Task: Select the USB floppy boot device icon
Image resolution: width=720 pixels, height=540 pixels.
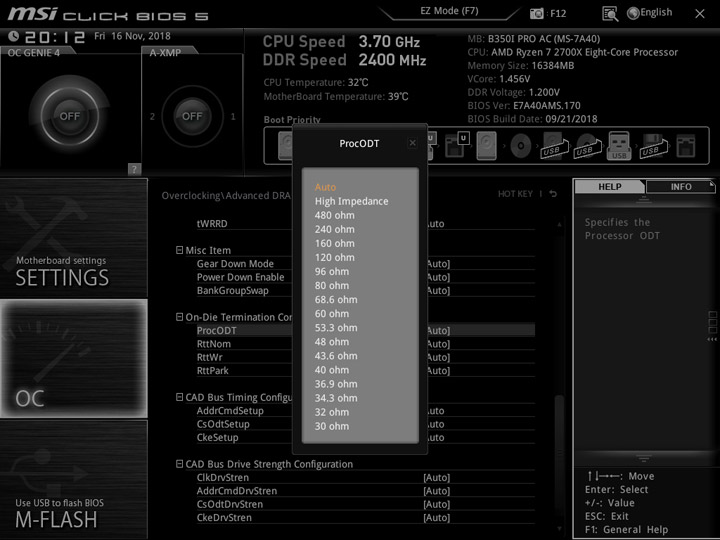Action: (x=652, y=146)
